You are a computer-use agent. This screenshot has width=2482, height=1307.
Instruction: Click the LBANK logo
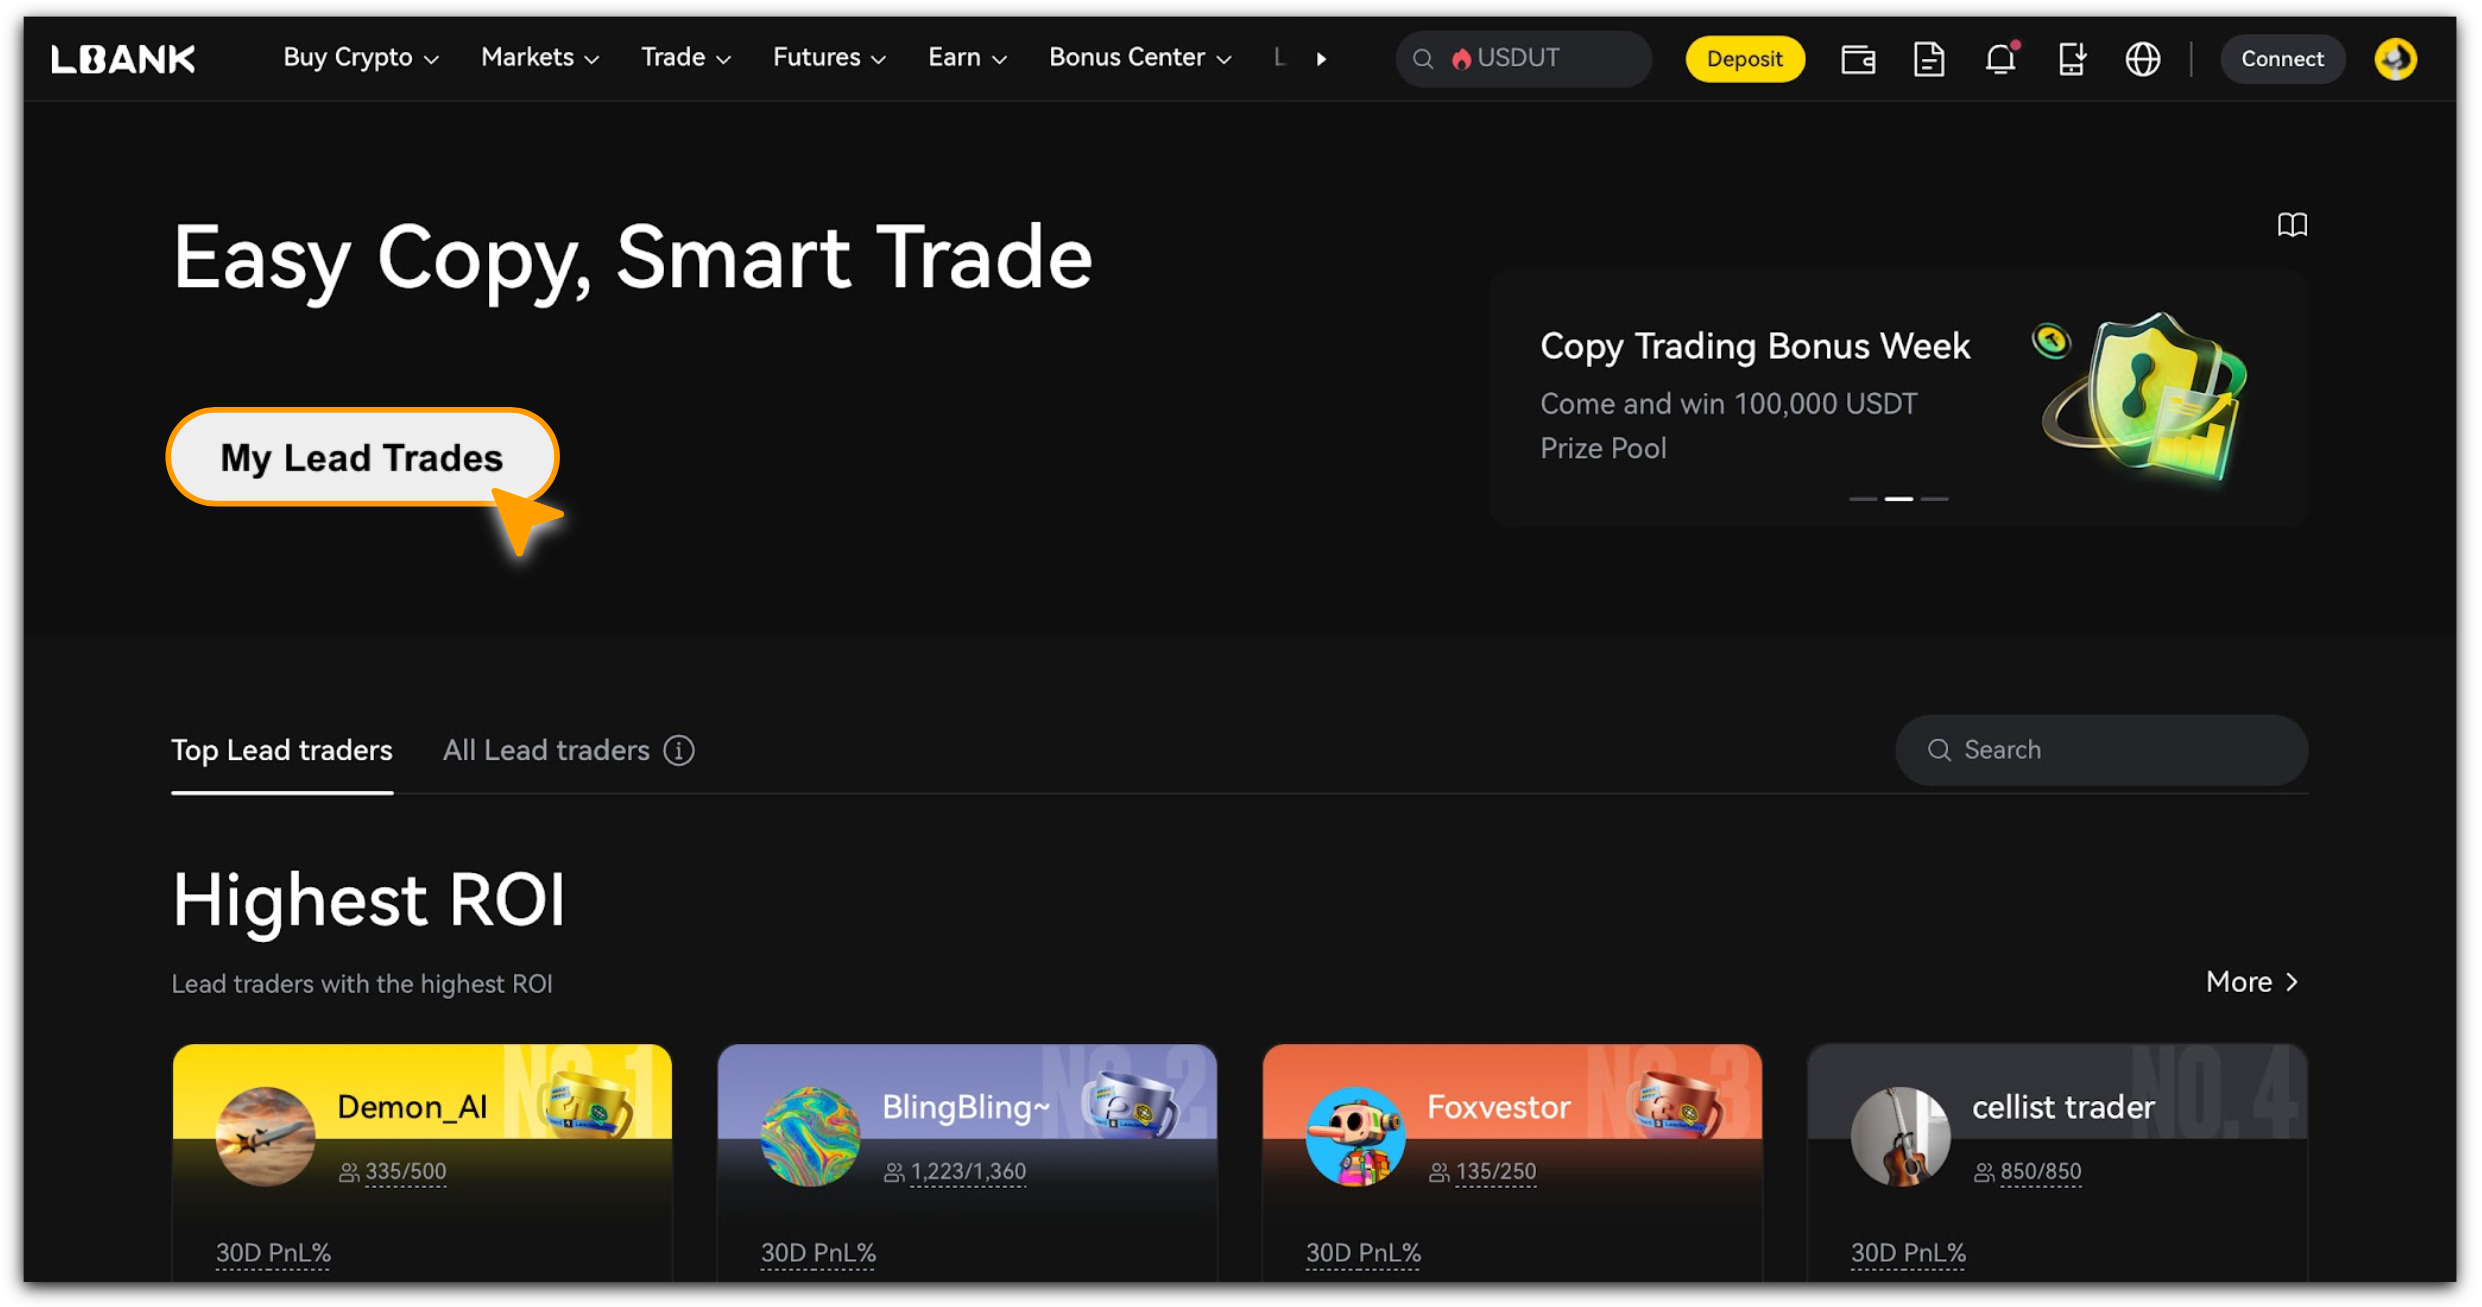pyautogui.click(x=123, y=59)
